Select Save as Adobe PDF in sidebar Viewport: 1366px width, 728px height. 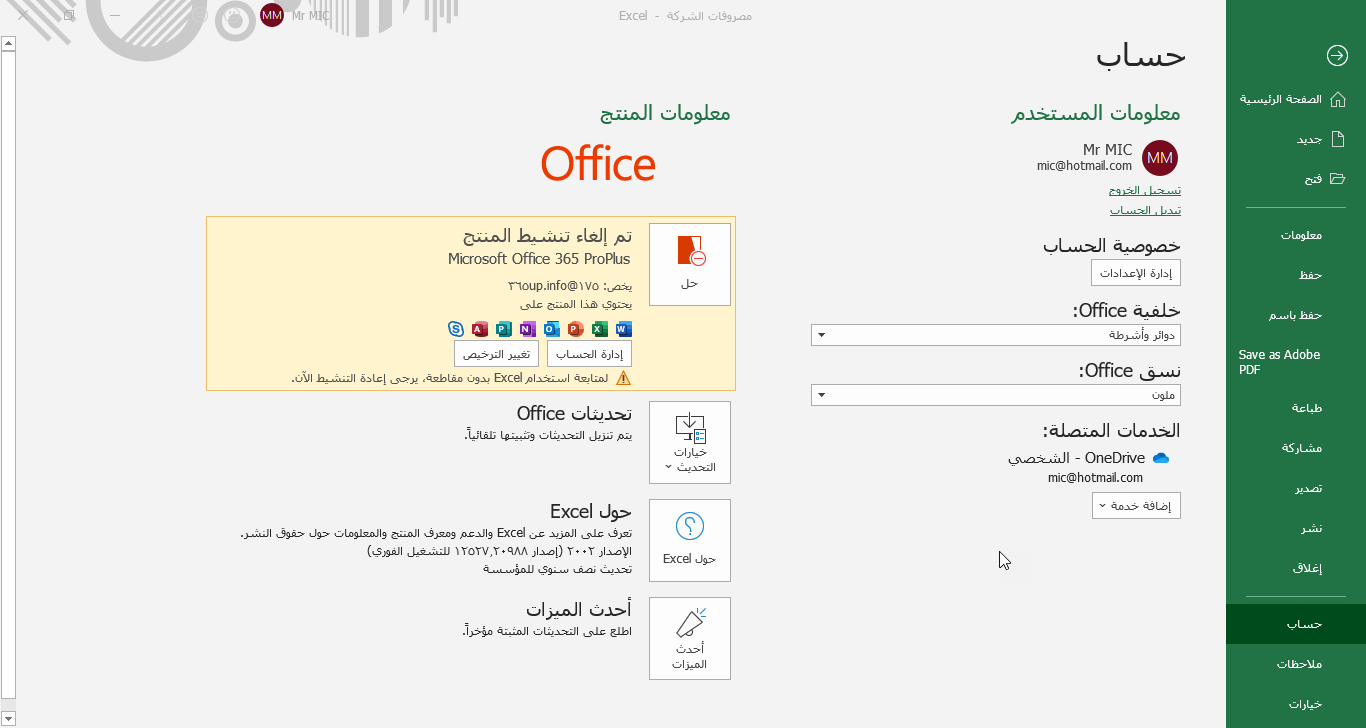(x=1296, y=362)
